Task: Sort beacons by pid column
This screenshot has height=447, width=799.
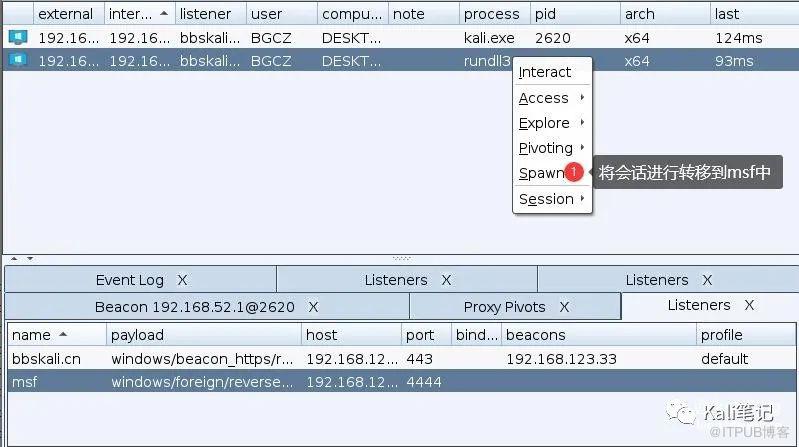Action: [575, 14]
